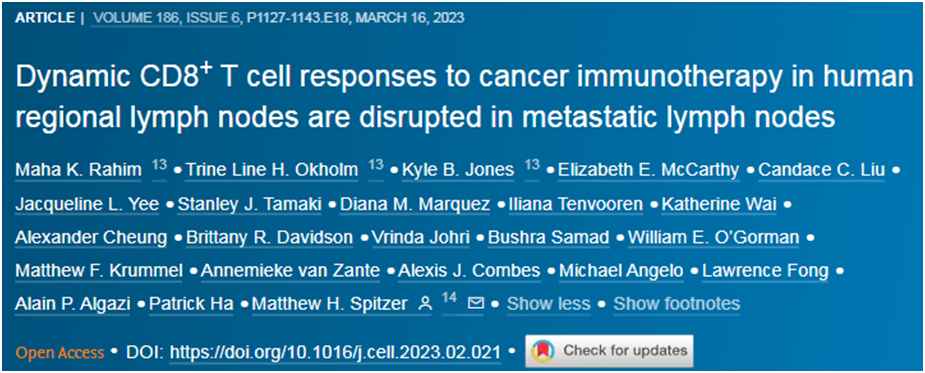Viewport: 925px width, 373px height.
Task: Click author Michael Angelo
Action: (622, 271)
